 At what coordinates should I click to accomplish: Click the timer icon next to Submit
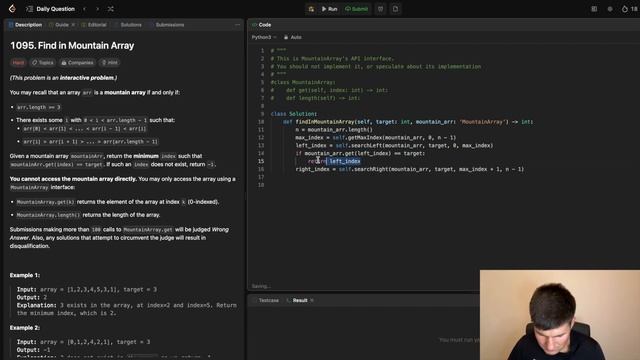click(380, 9)
